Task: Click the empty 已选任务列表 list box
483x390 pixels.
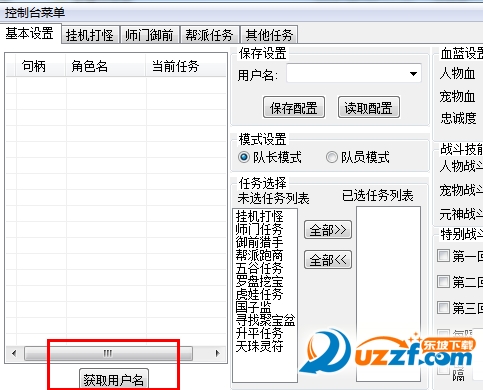Action: (388, 294)
